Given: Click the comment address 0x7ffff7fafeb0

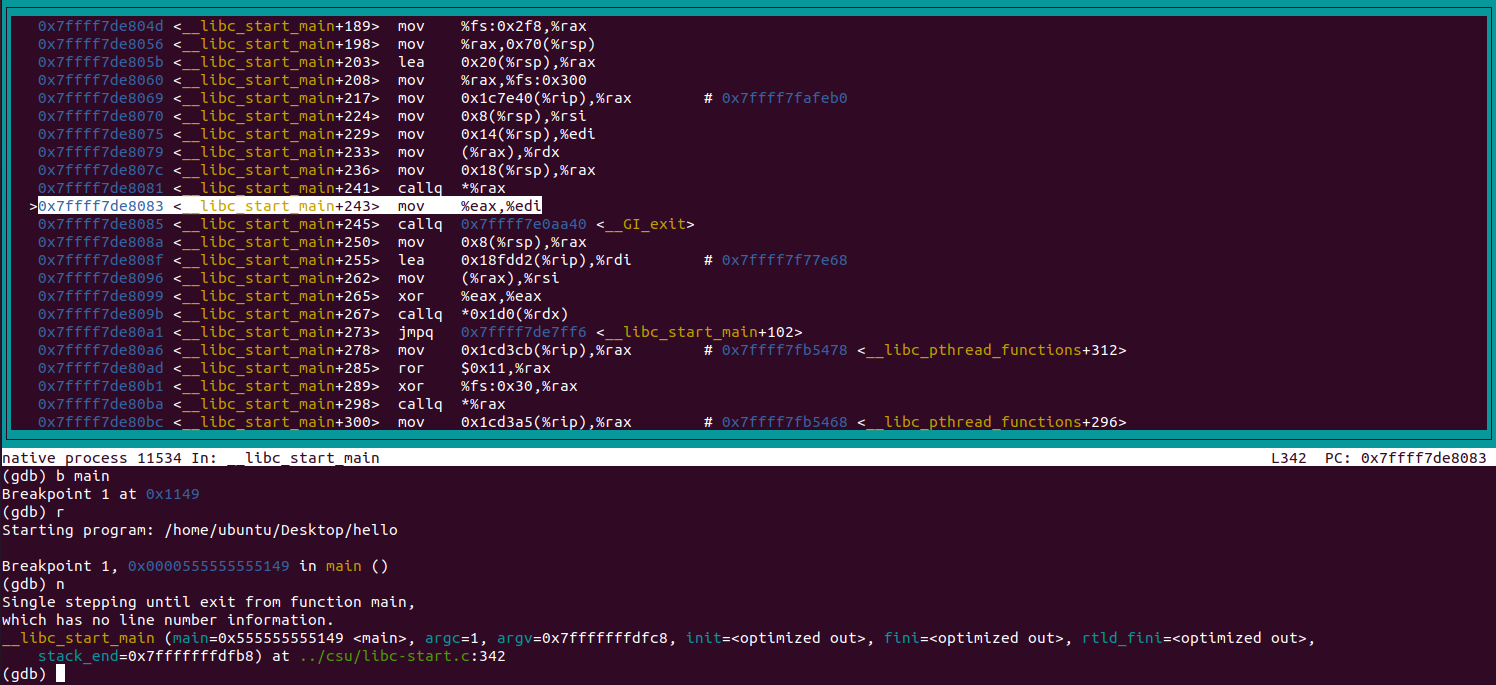Looking at the screenshot, I should (784, 98).
